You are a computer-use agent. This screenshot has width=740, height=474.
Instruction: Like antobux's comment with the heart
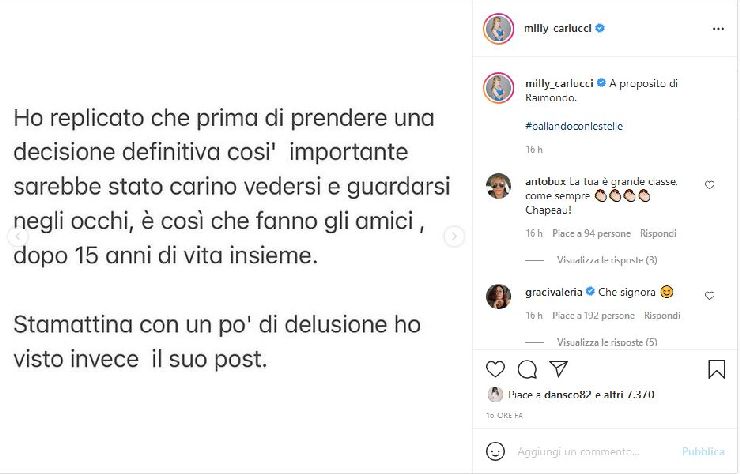point(710,185)
